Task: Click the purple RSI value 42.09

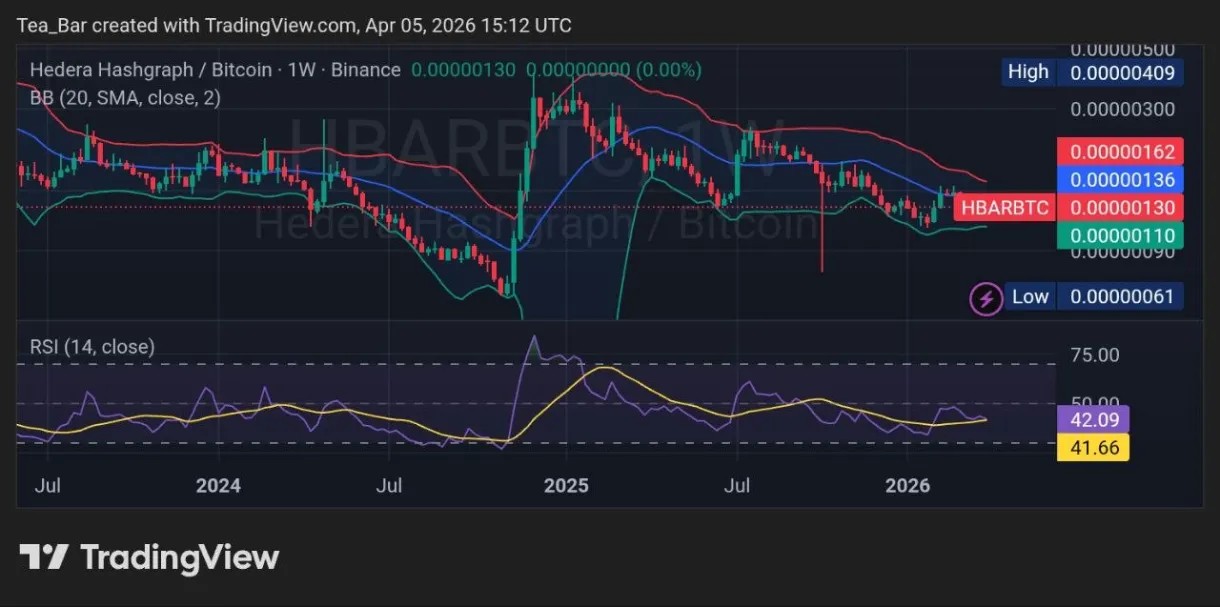Action: pos(1093,420)
